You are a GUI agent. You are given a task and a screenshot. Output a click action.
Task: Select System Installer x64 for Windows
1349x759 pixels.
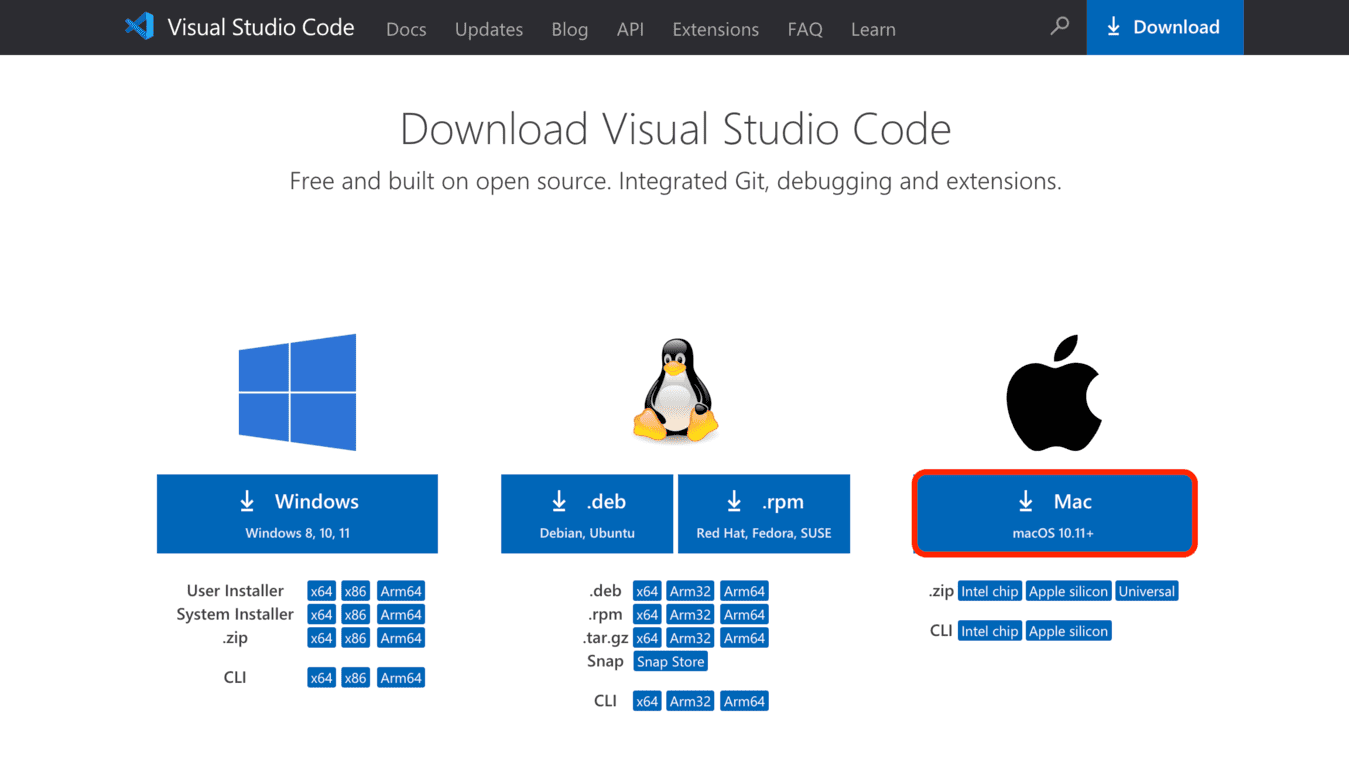pos(321,615)
